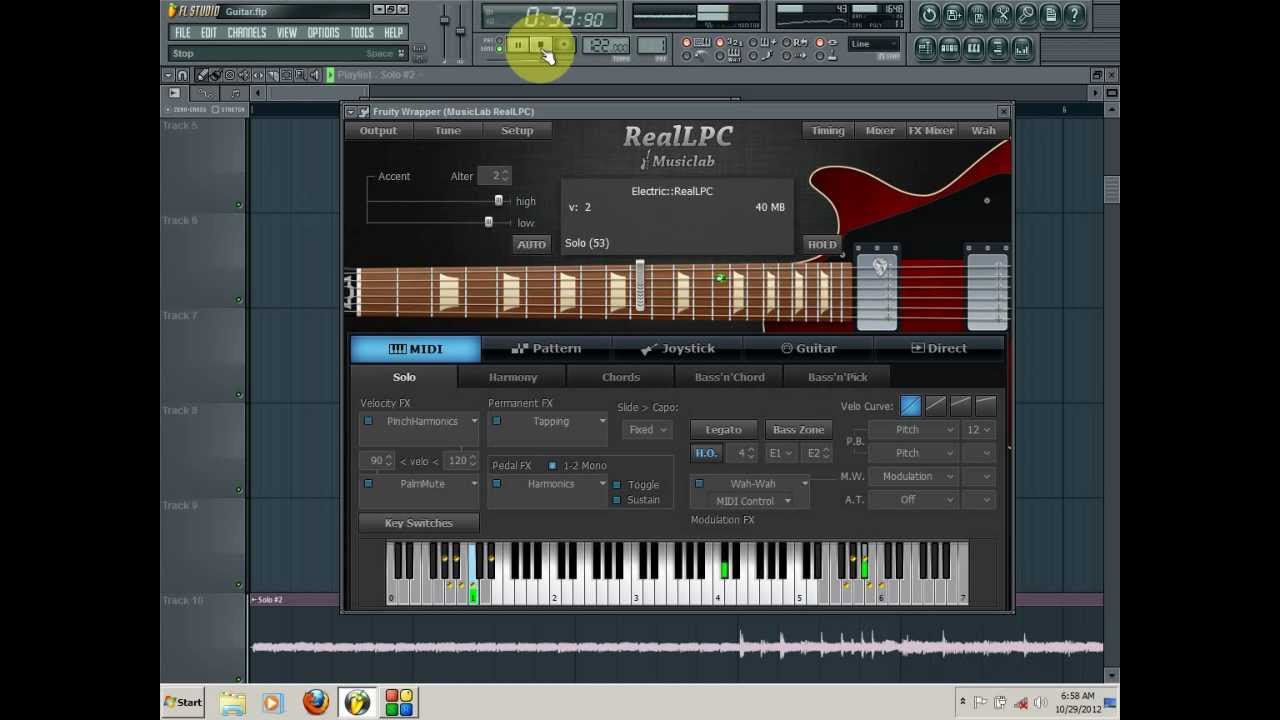This screenshot has height=720, width=1280.
Task: Open the CHANNELS menu
Action: pos(246,32)
